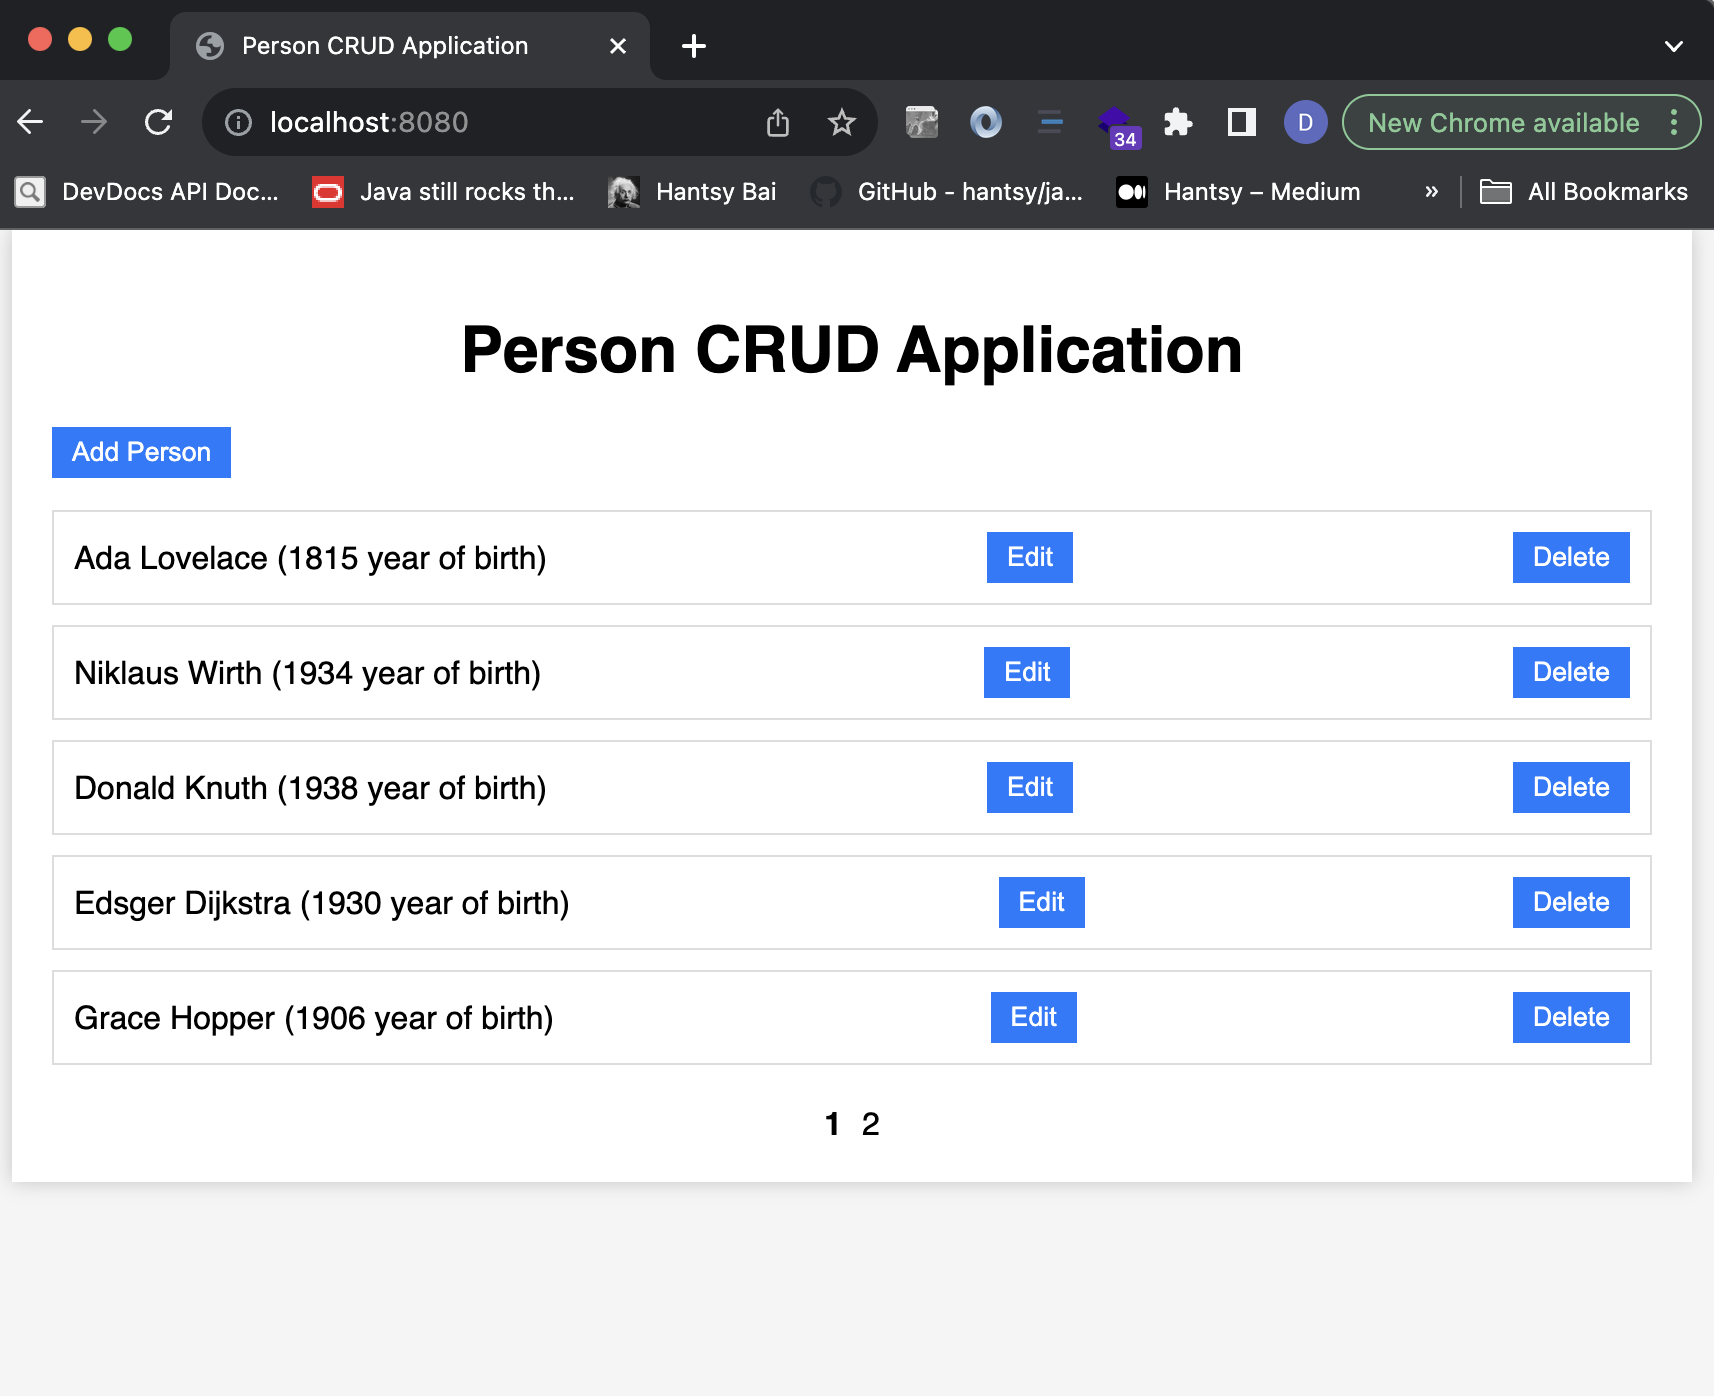Open the extension with badge 34
The width and height of the screenshot is (1714, 1396).
(1116, 124)
